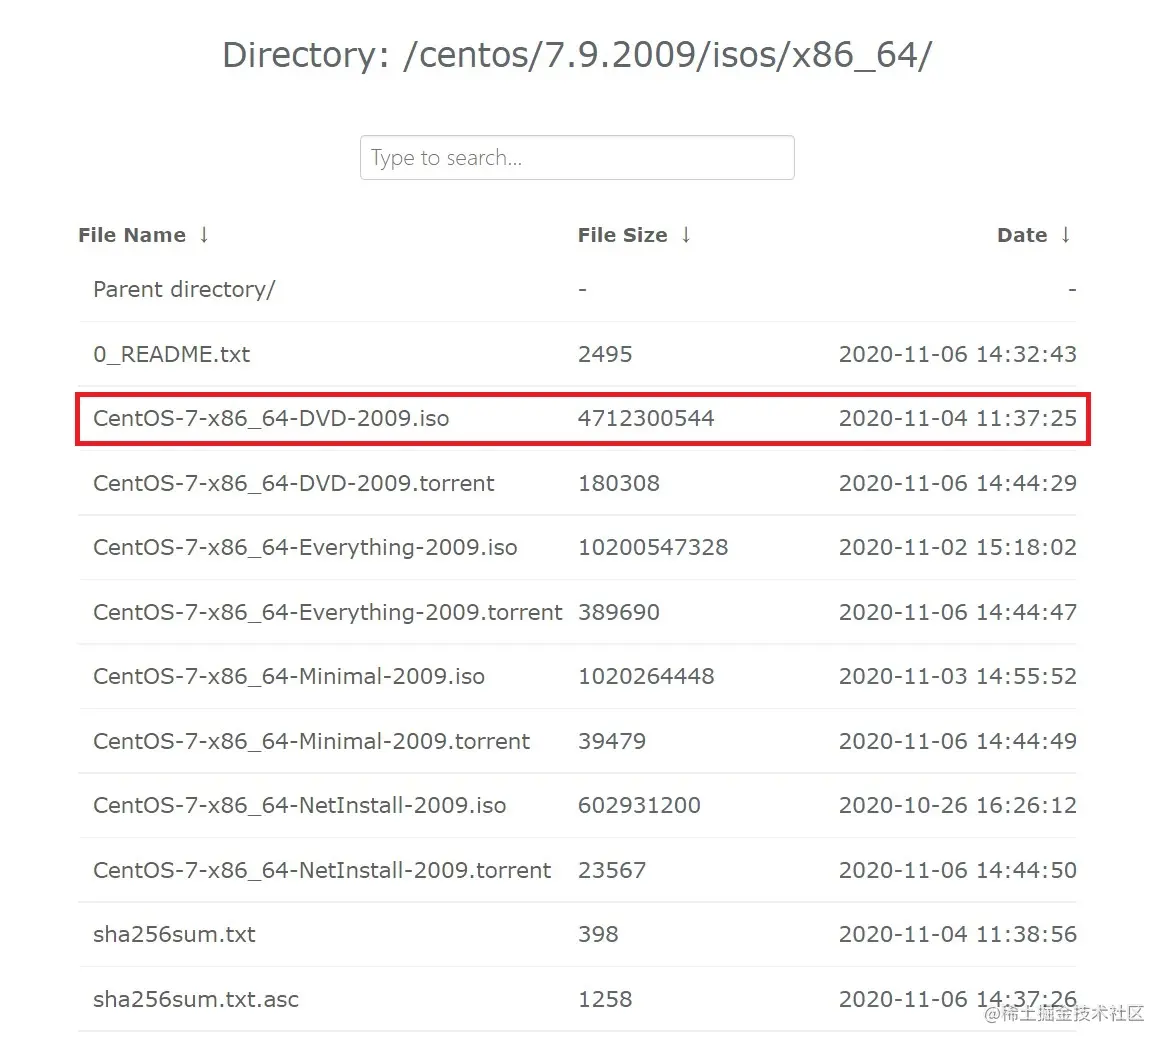Click the date 2020-11-06 14:44:47
Screen dimensions: 1172x1051
pyautogui.click(x=957, y=612)
